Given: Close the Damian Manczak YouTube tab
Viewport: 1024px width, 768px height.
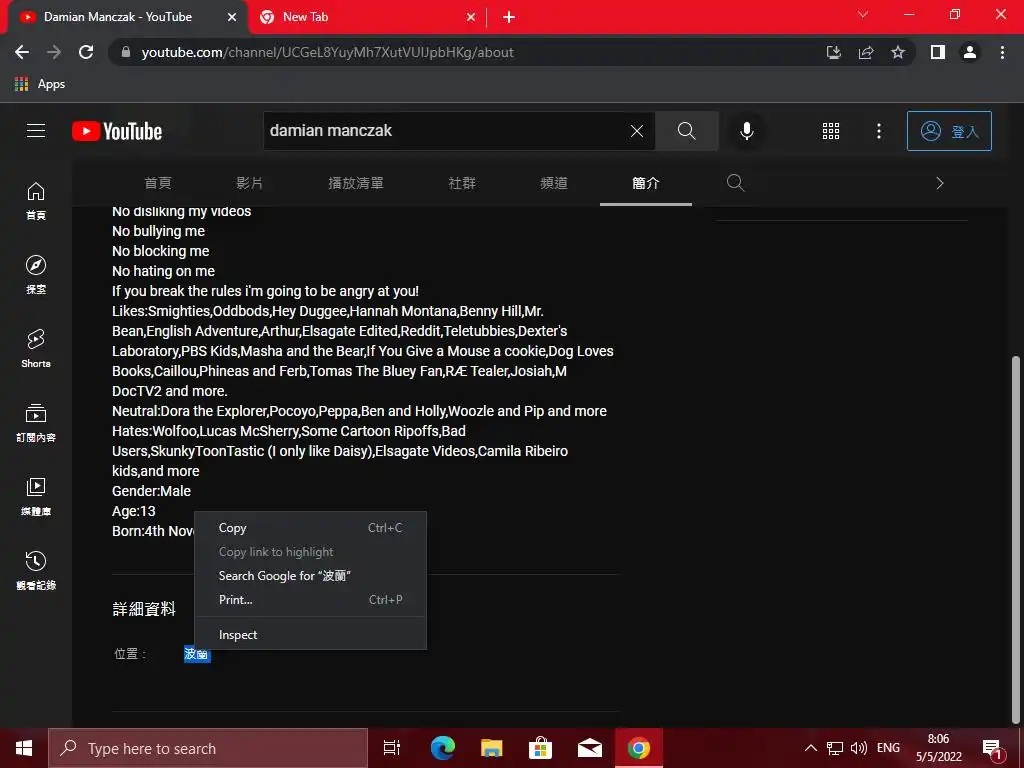Looking at the screenshot, I should coord(232,17).
